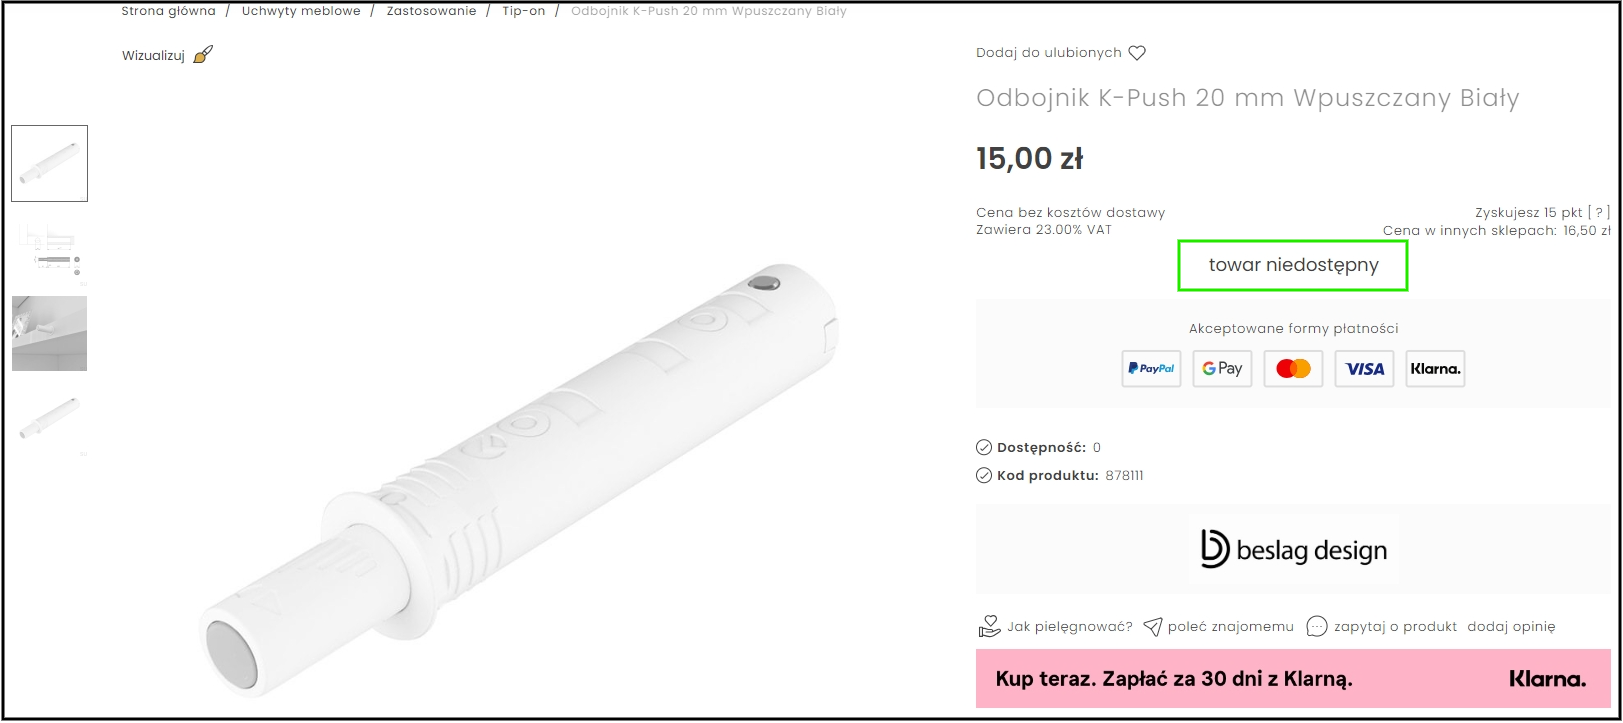
Task: Open the beslag design brand logo
Action: [1293, 549]
